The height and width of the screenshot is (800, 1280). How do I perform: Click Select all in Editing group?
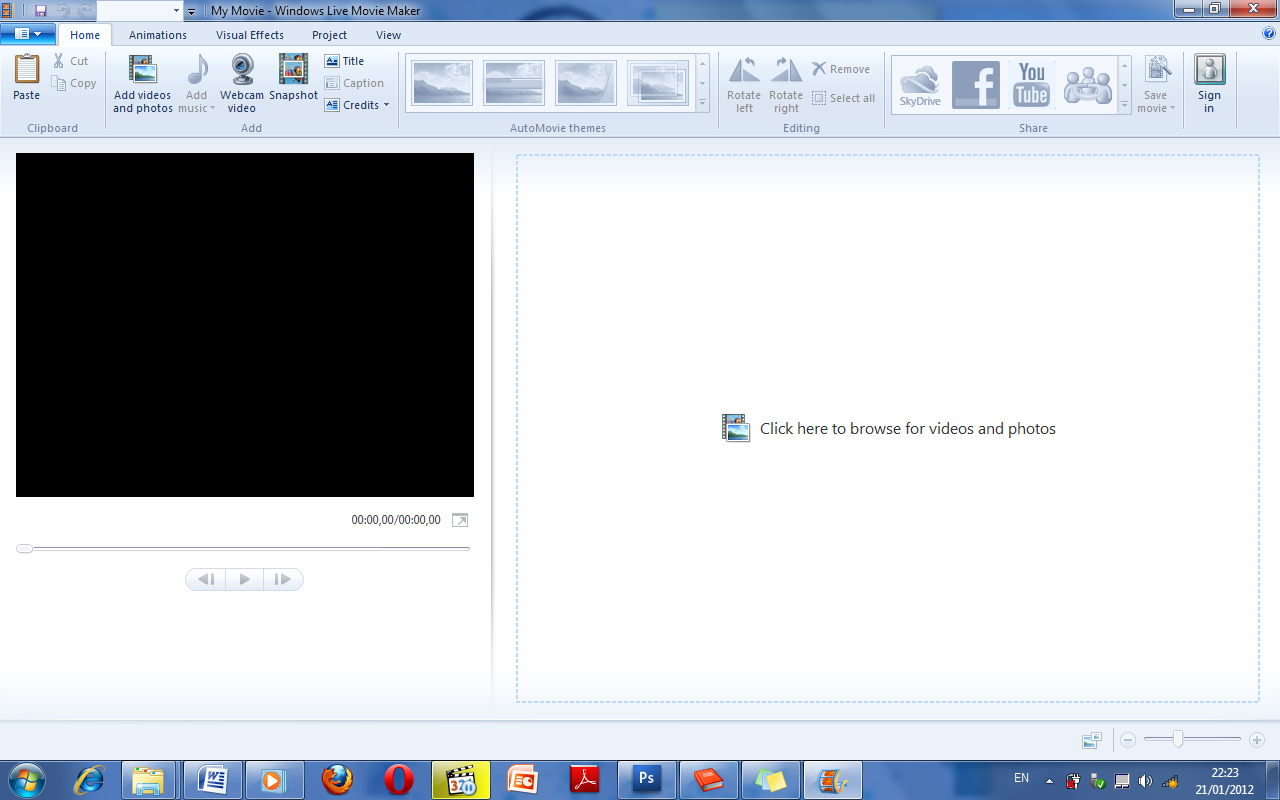coord(843,98)
